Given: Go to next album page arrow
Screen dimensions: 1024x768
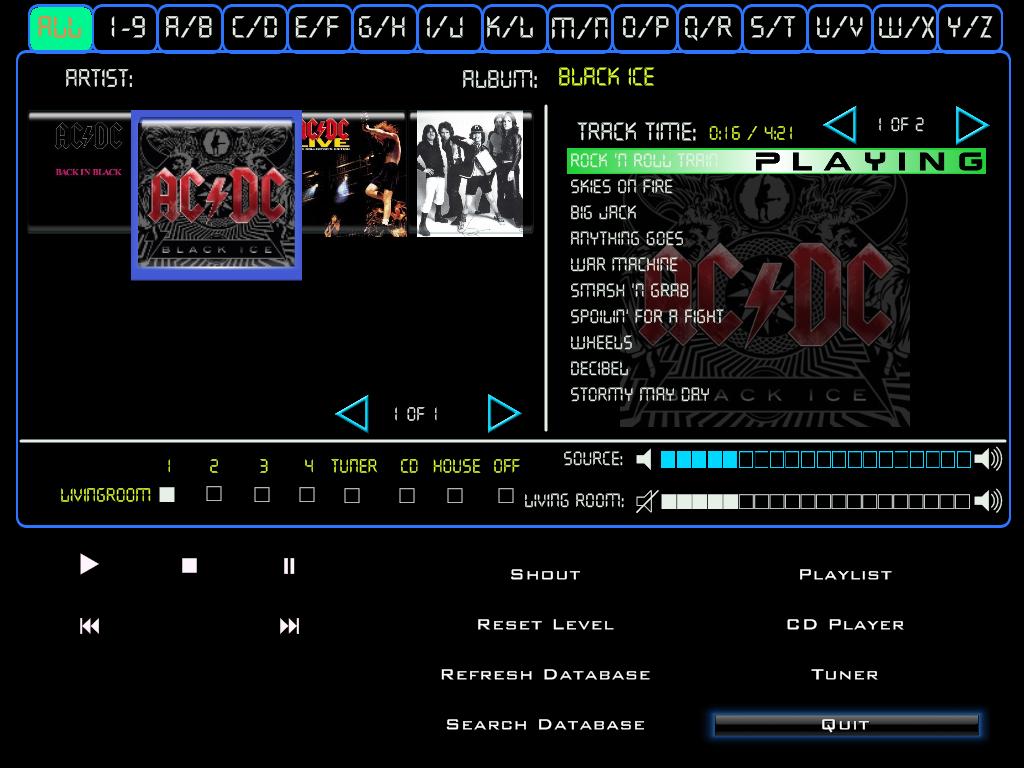Looking at the screenshot, I should tap(504, 413).
